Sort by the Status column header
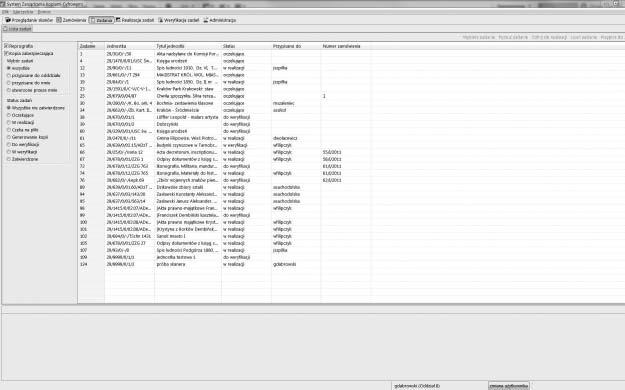625x390 pixels. click(x=246, y=46)
